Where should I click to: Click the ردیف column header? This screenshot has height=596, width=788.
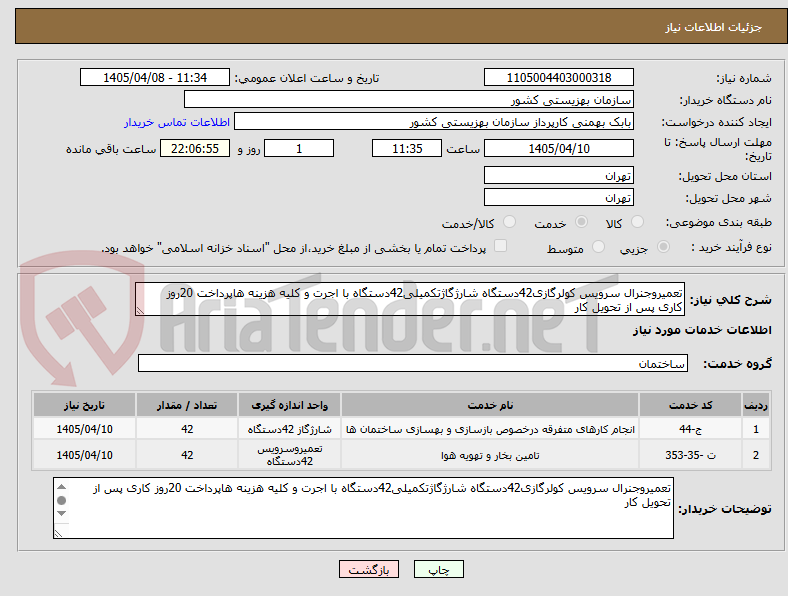point(756,405)
